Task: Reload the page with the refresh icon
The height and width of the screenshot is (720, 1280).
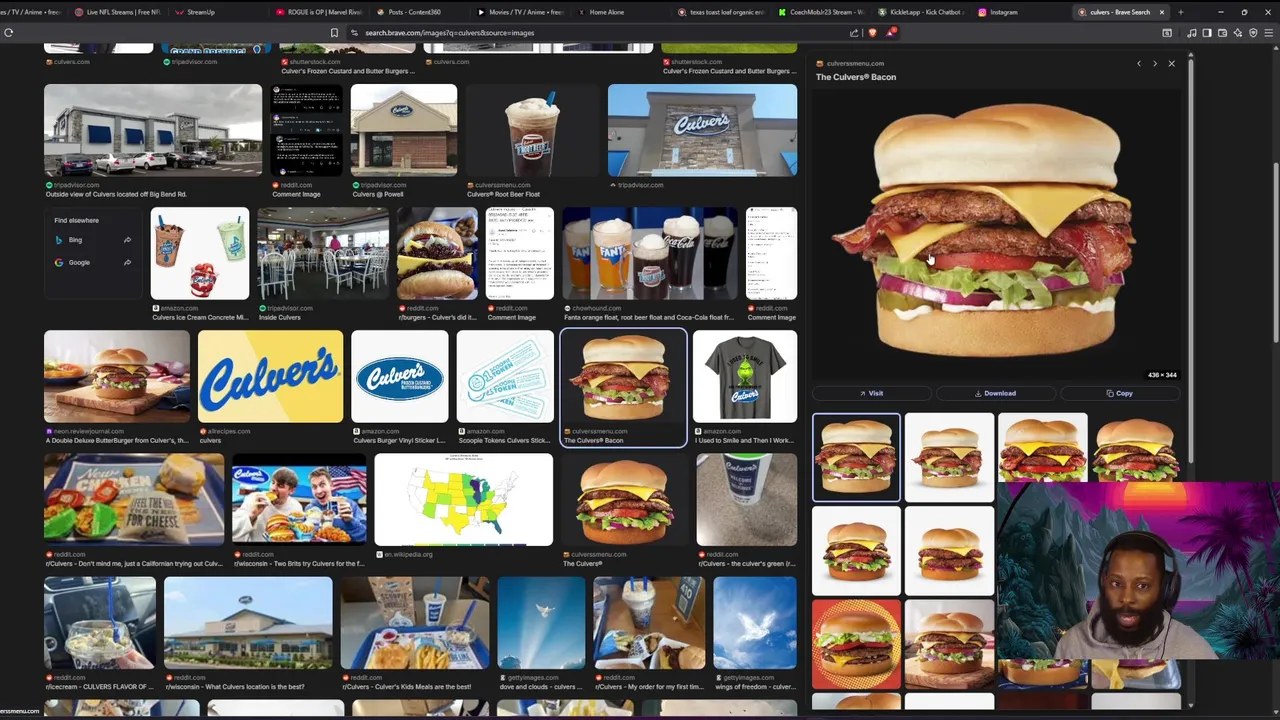Action: (9, 32)
